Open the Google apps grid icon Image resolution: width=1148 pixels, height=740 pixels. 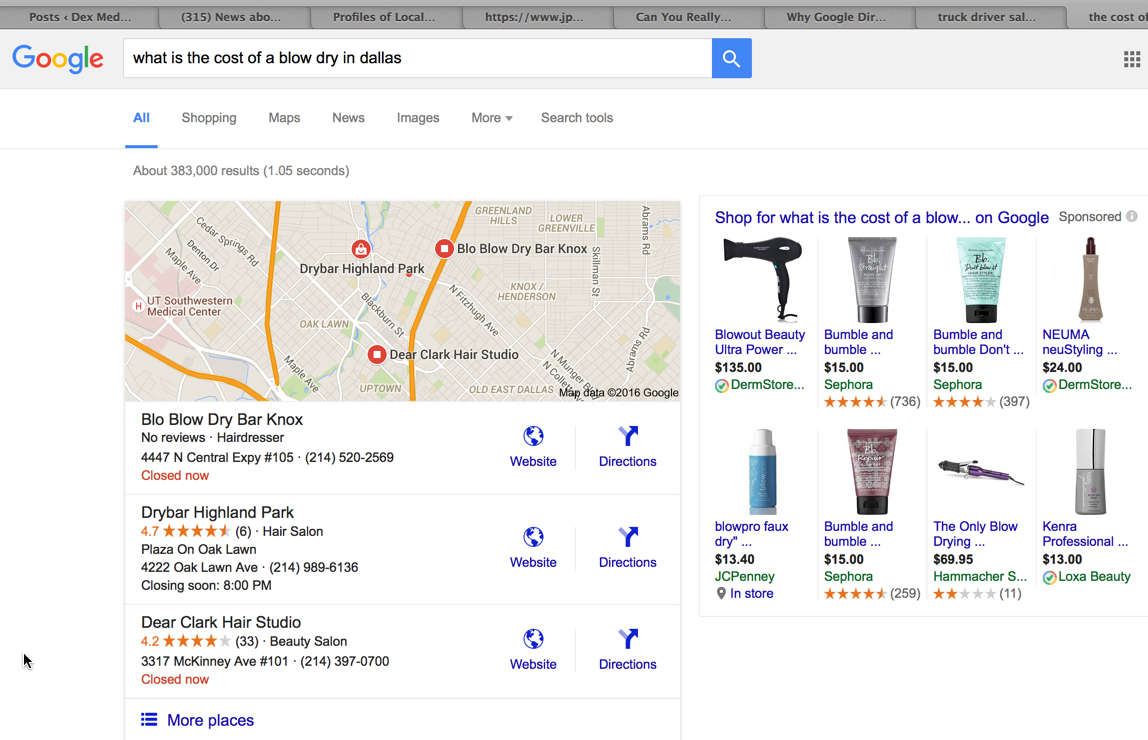pos(1132,59)
